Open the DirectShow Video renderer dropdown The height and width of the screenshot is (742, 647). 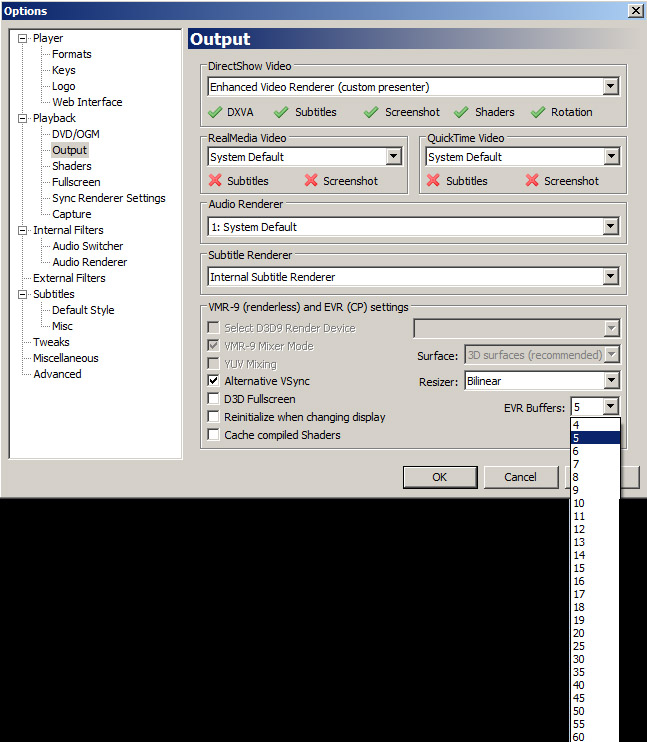coord(611,87)
